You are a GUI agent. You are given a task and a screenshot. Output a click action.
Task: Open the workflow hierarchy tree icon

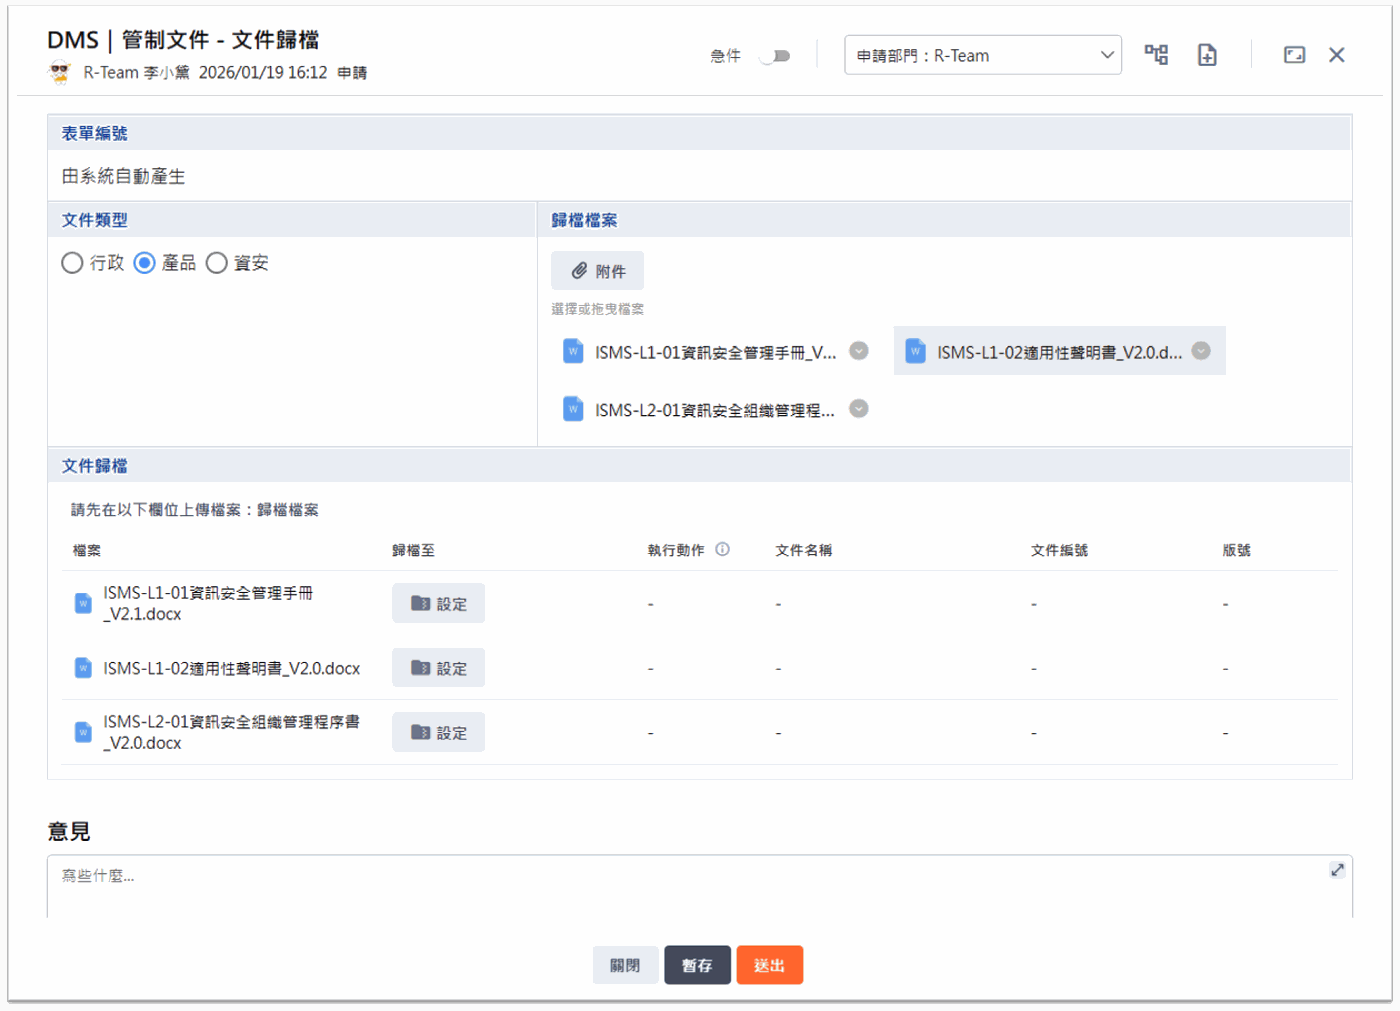[1156, 55]
